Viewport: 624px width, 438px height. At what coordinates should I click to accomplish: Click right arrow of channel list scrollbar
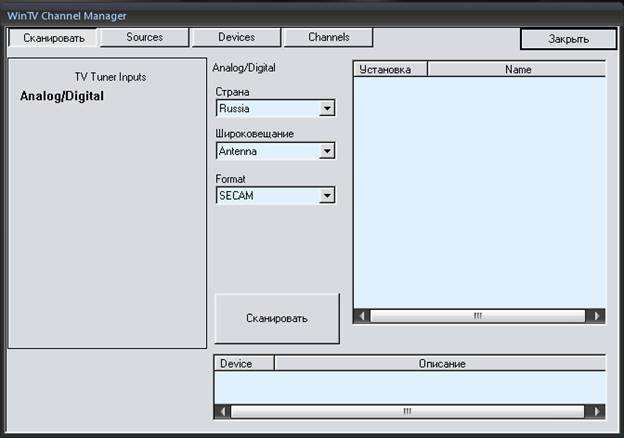point(596,316)
